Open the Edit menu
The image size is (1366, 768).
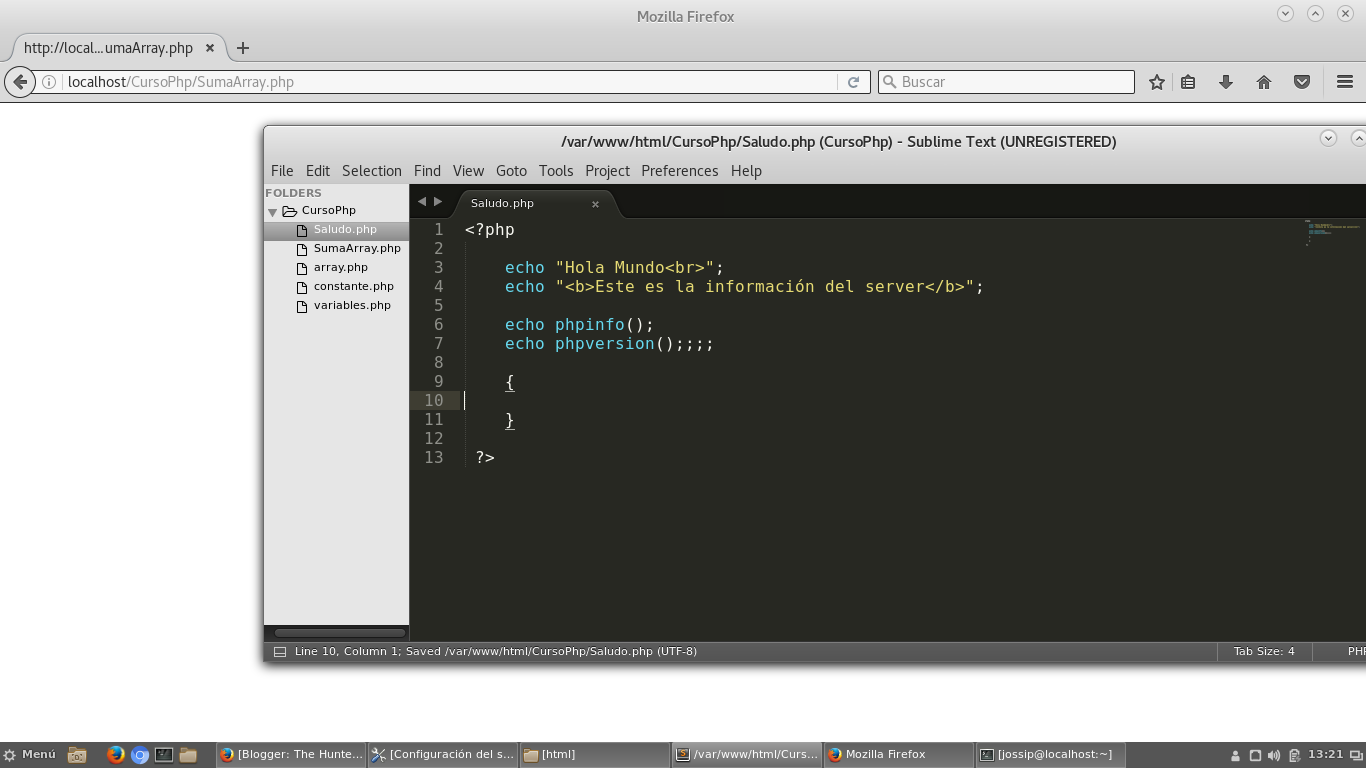[x=318, y=171]
